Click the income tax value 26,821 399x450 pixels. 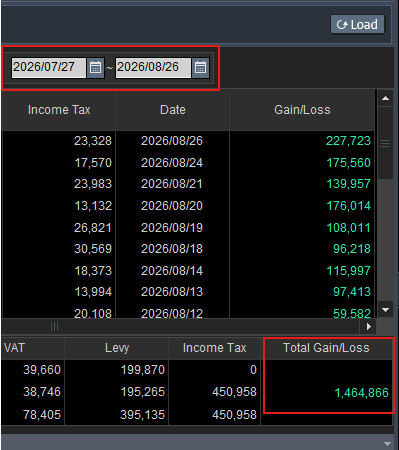pyautogui.click(x=93, y=228)
